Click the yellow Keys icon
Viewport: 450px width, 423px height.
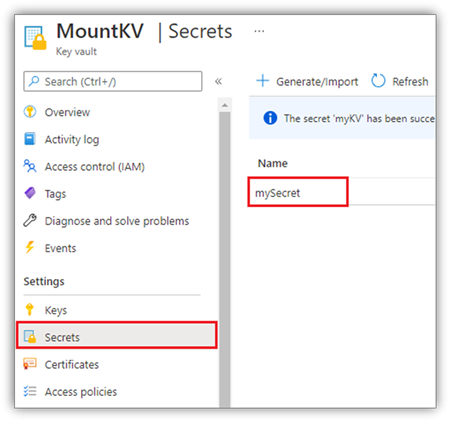click(30, 309)
